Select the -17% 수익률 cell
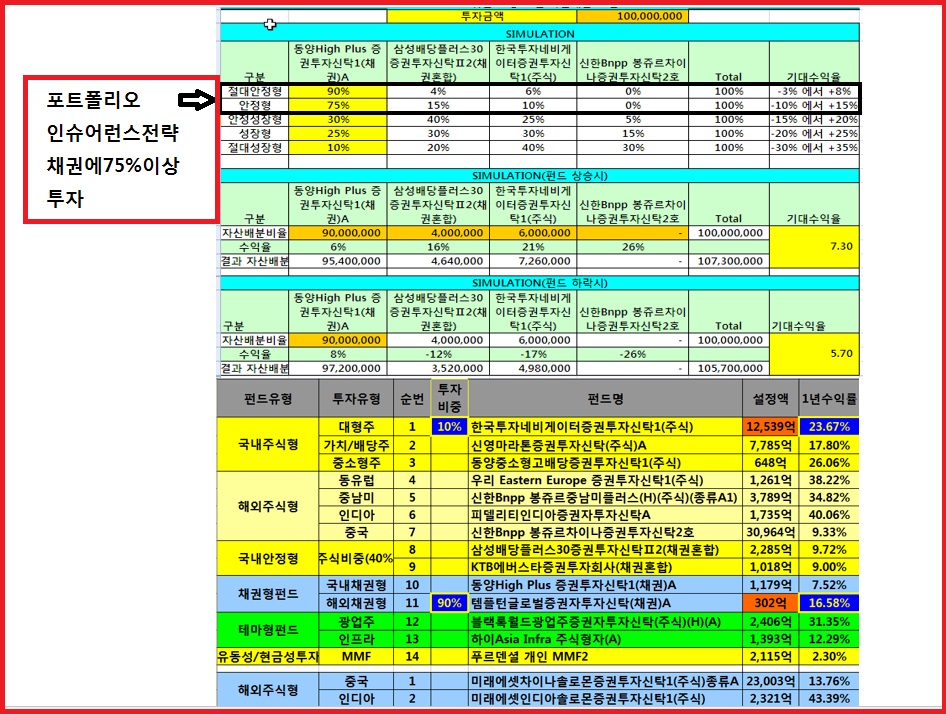 point(533,354)
